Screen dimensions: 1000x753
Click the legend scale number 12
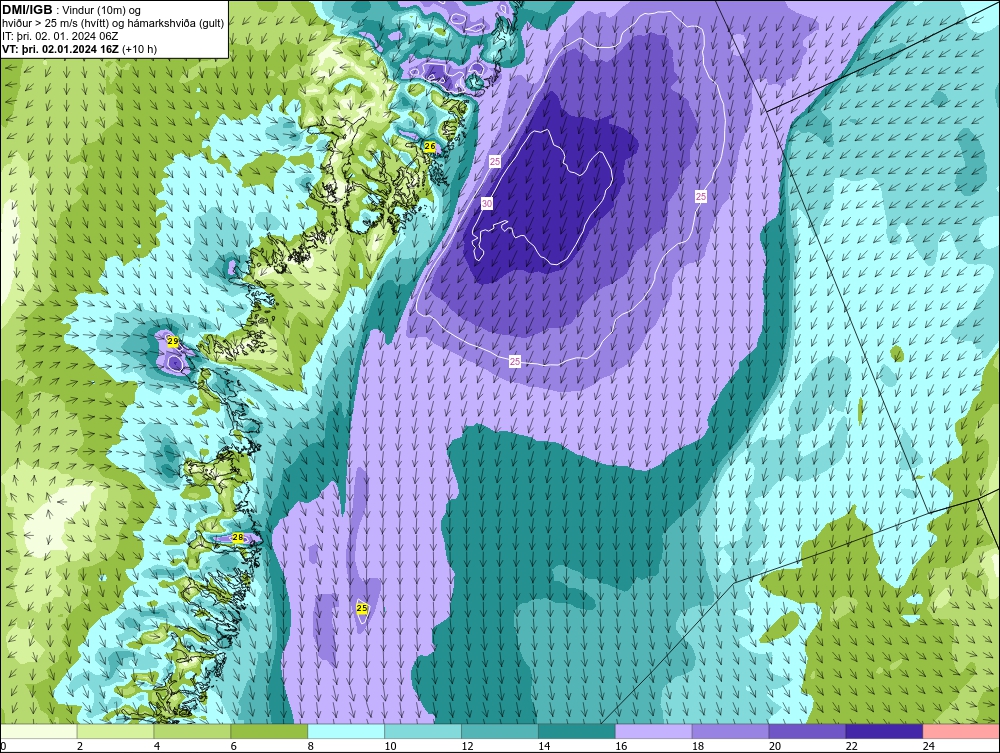pos(467,746)
